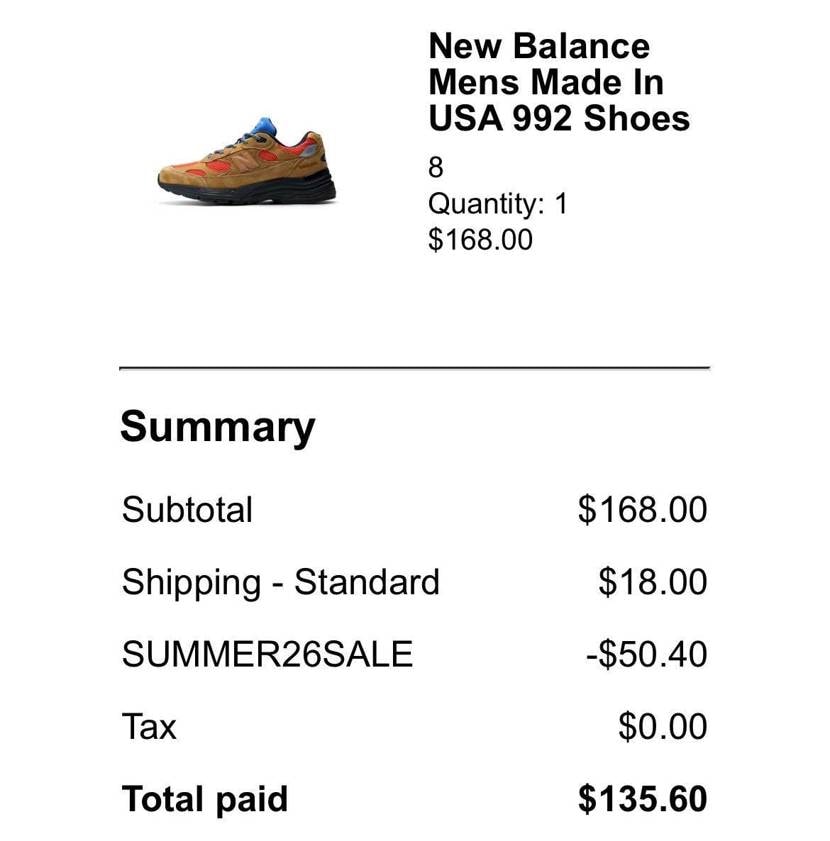Click the Subtotal label
This screenshot has width=830, height=841.
[x=187, y=509]
